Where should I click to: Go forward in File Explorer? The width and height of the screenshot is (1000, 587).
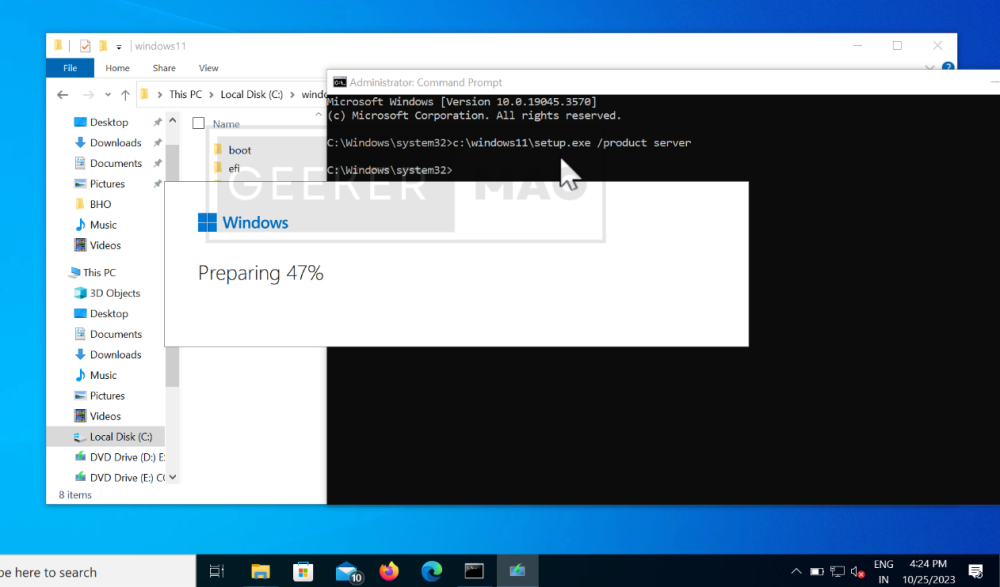pos(88,94)
